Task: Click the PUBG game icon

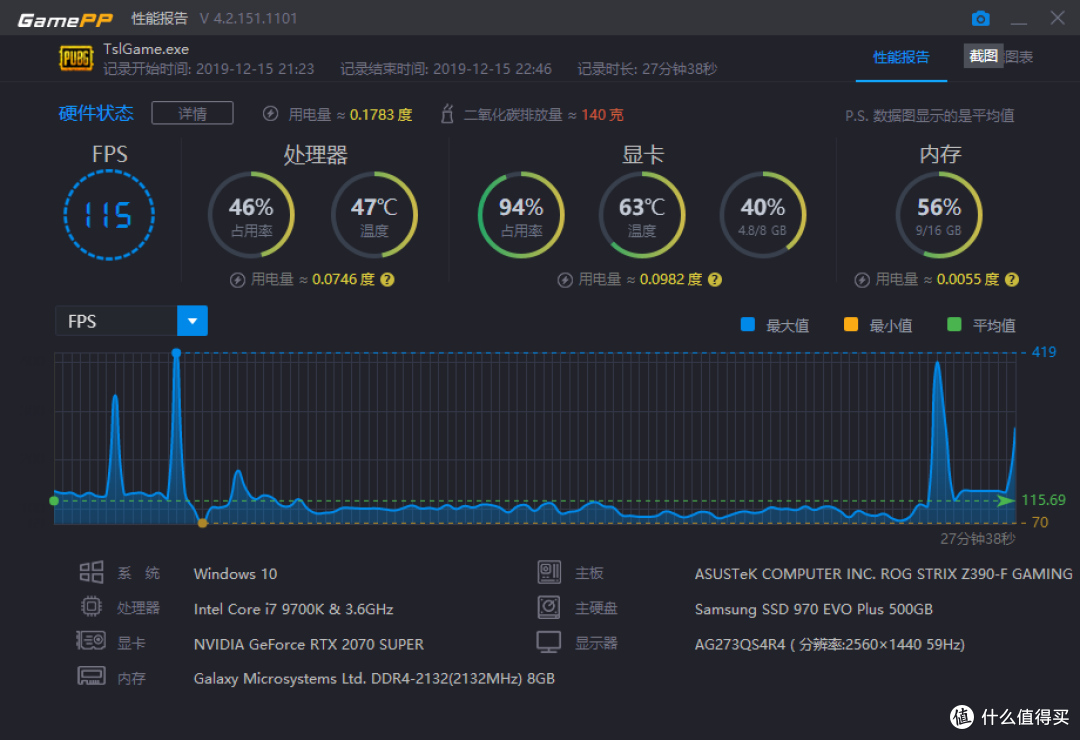Action: tap(76, 59)
